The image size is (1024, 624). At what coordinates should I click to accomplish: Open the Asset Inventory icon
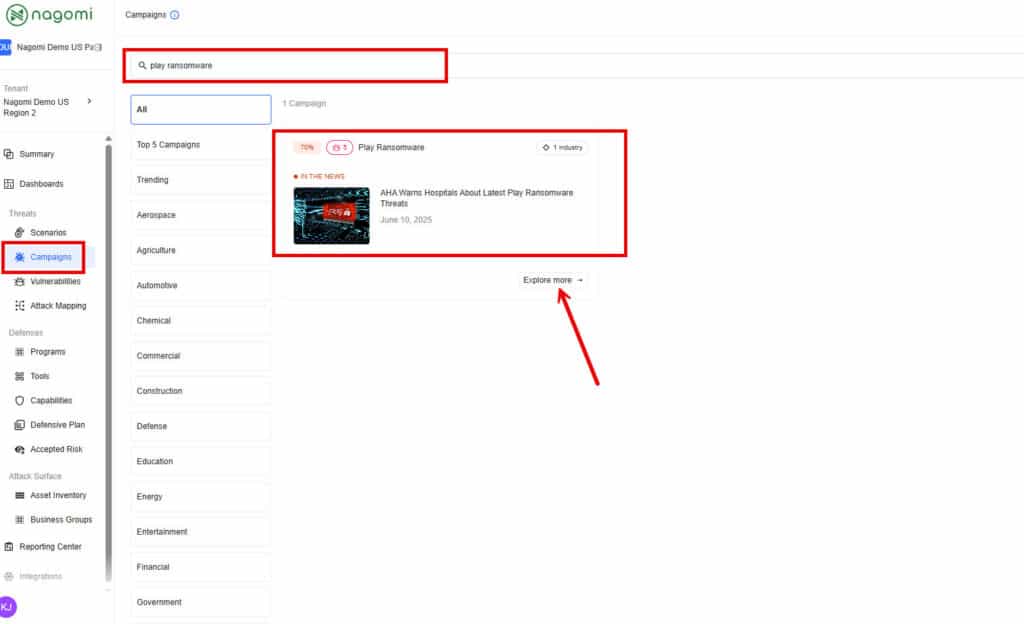click(20, 495)
